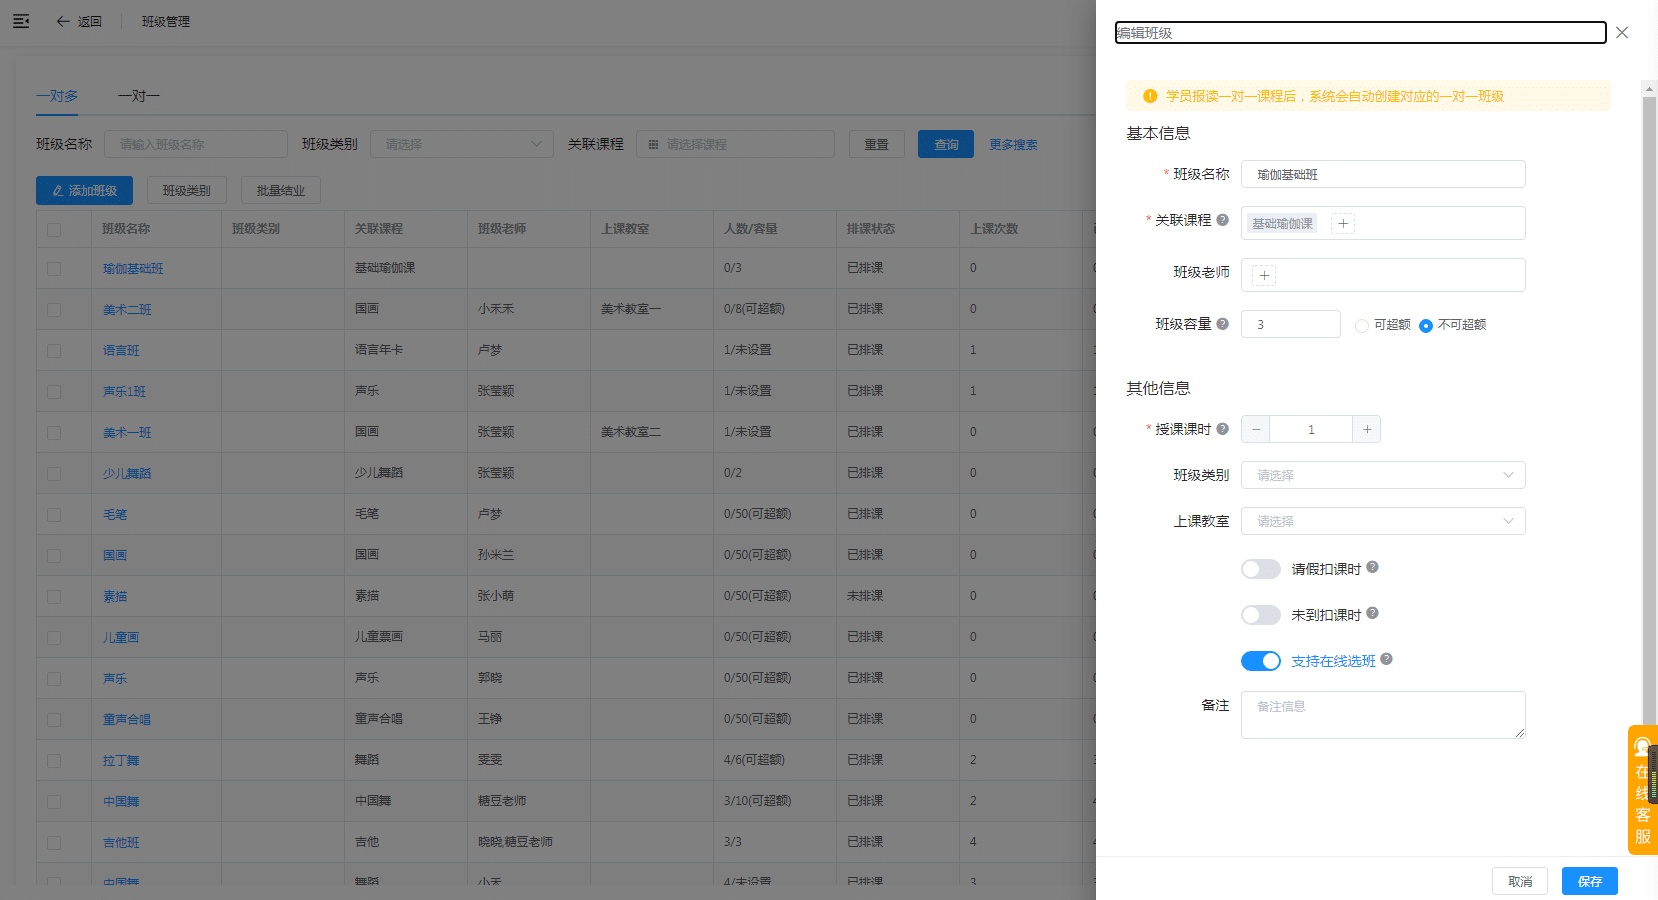Image resolution: width=1658 pixels, height=900 pixels.
Task: Increase 授课课时 with plus button
Action: tap(1366, 429)
